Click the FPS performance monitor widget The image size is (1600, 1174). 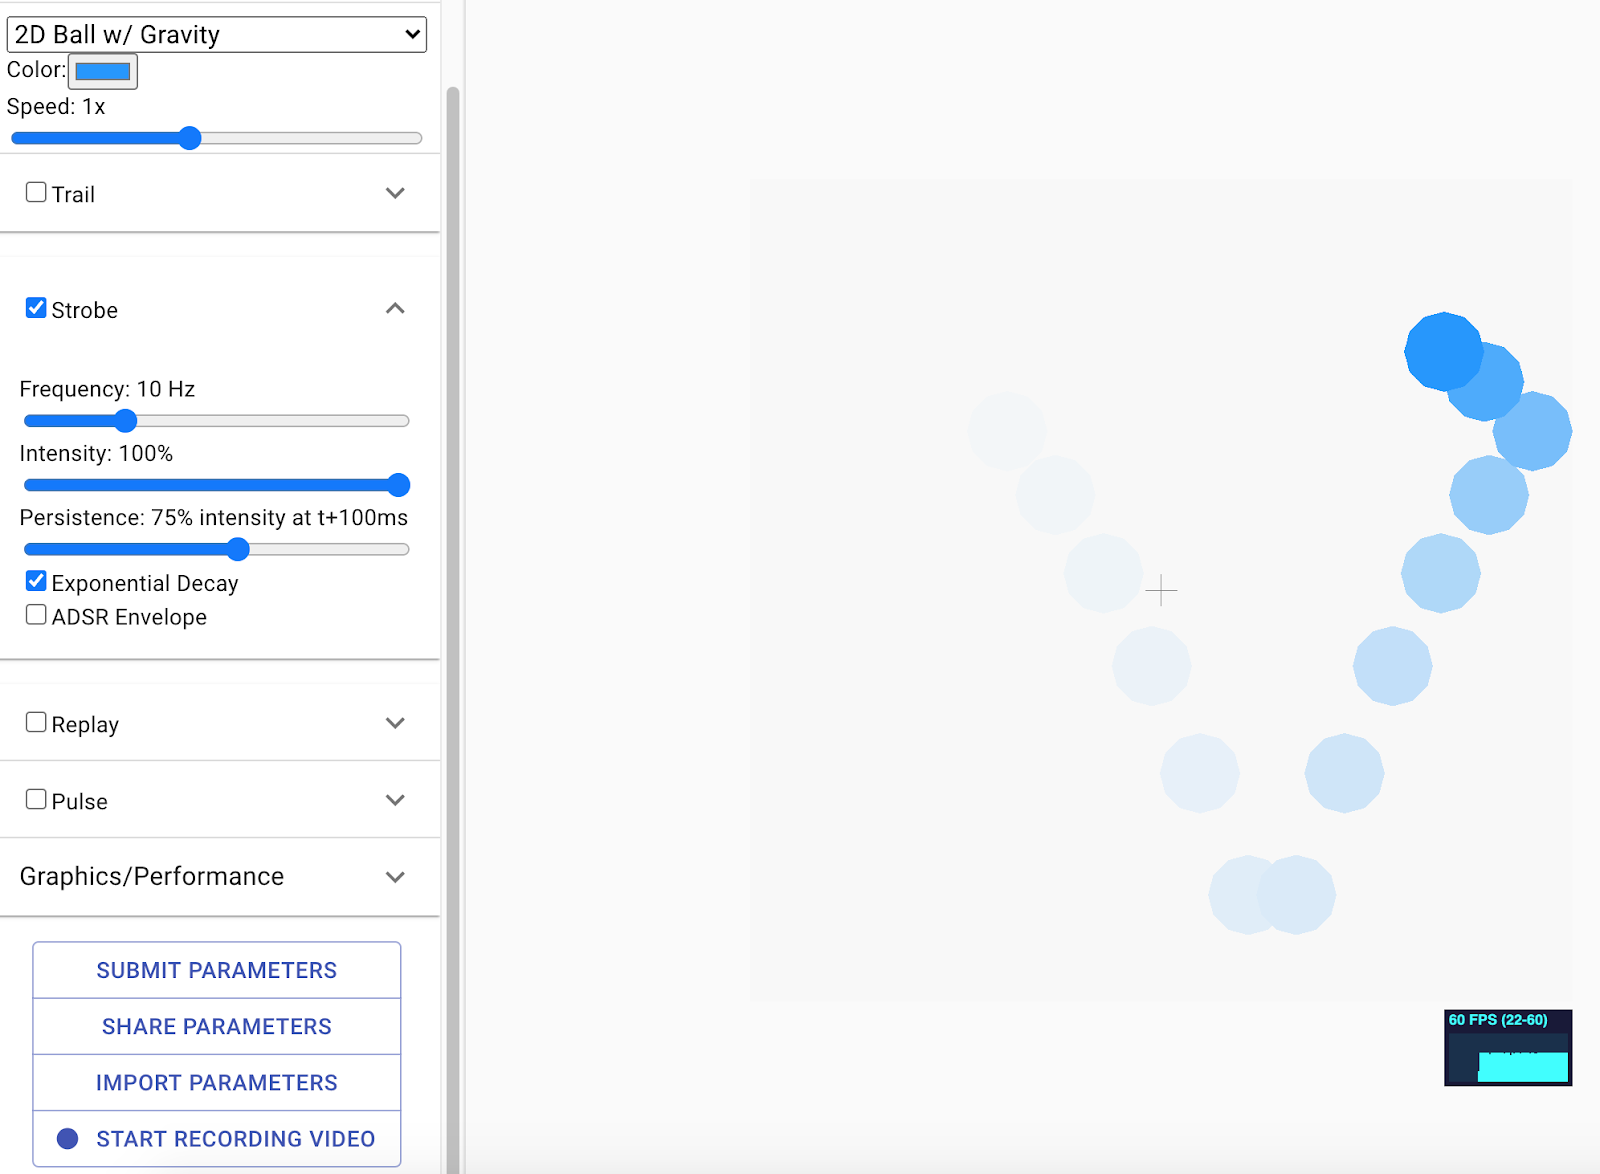1508,1047
